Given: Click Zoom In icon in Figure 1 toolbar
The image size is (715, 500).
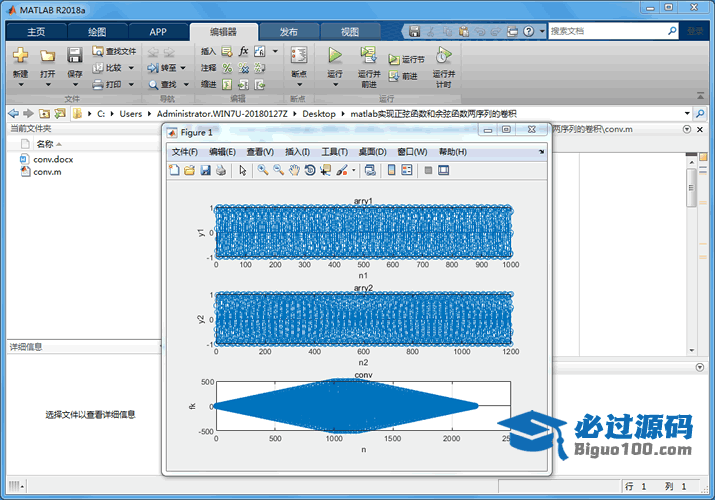Looking at the screenshot, I should pos(263,170).
